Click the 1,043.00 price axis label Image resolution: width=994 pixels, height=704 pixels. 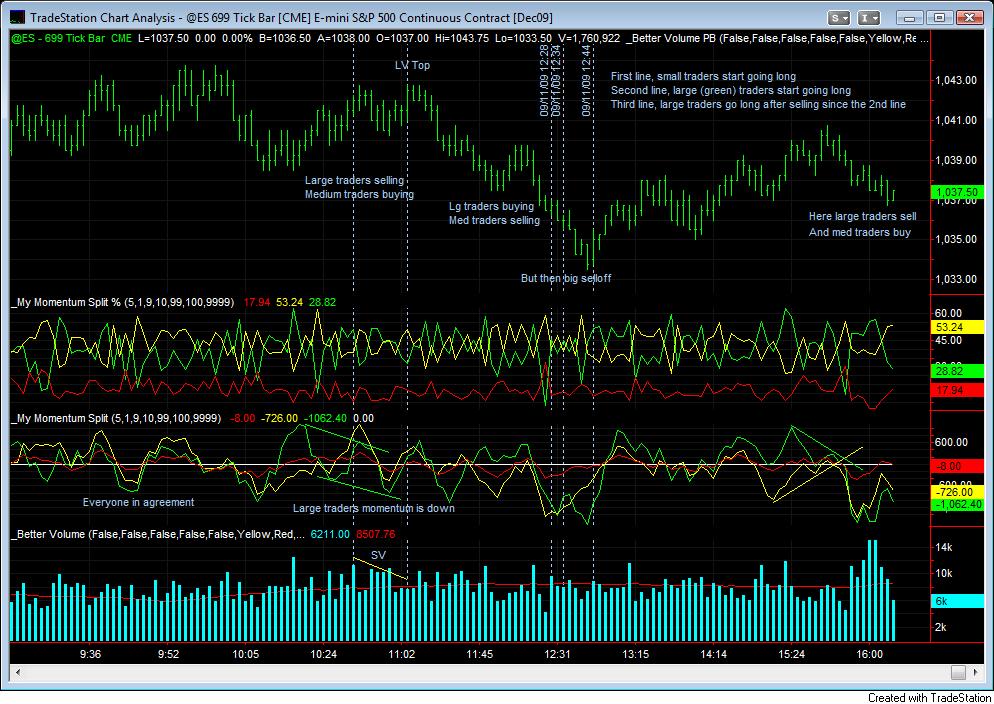[x=956, y=80]
